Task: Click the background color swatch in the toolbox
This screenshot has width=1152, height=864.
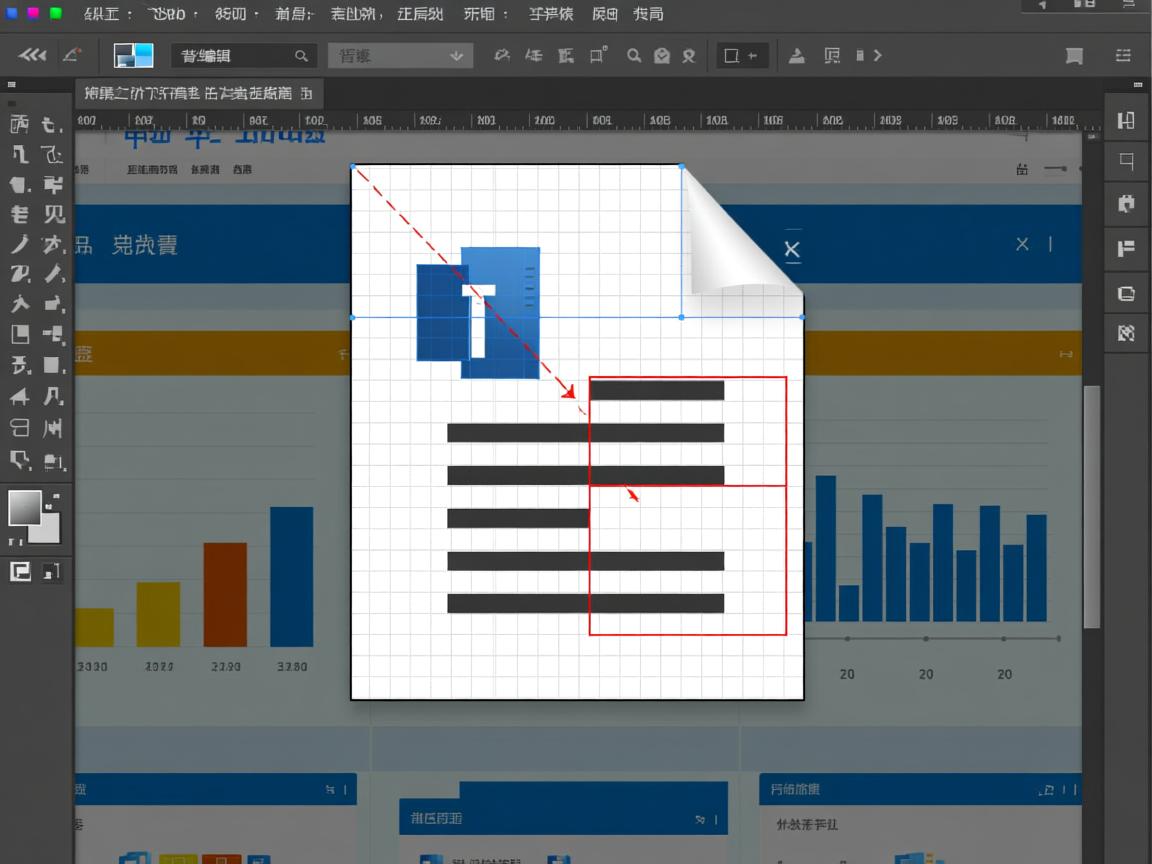Action: (x=45, y=527)
